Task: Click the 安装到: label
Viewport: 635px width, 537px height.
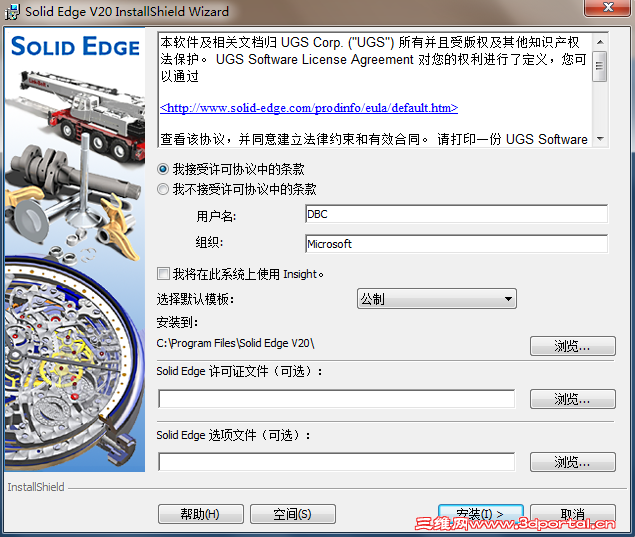Action: [177, 322]
